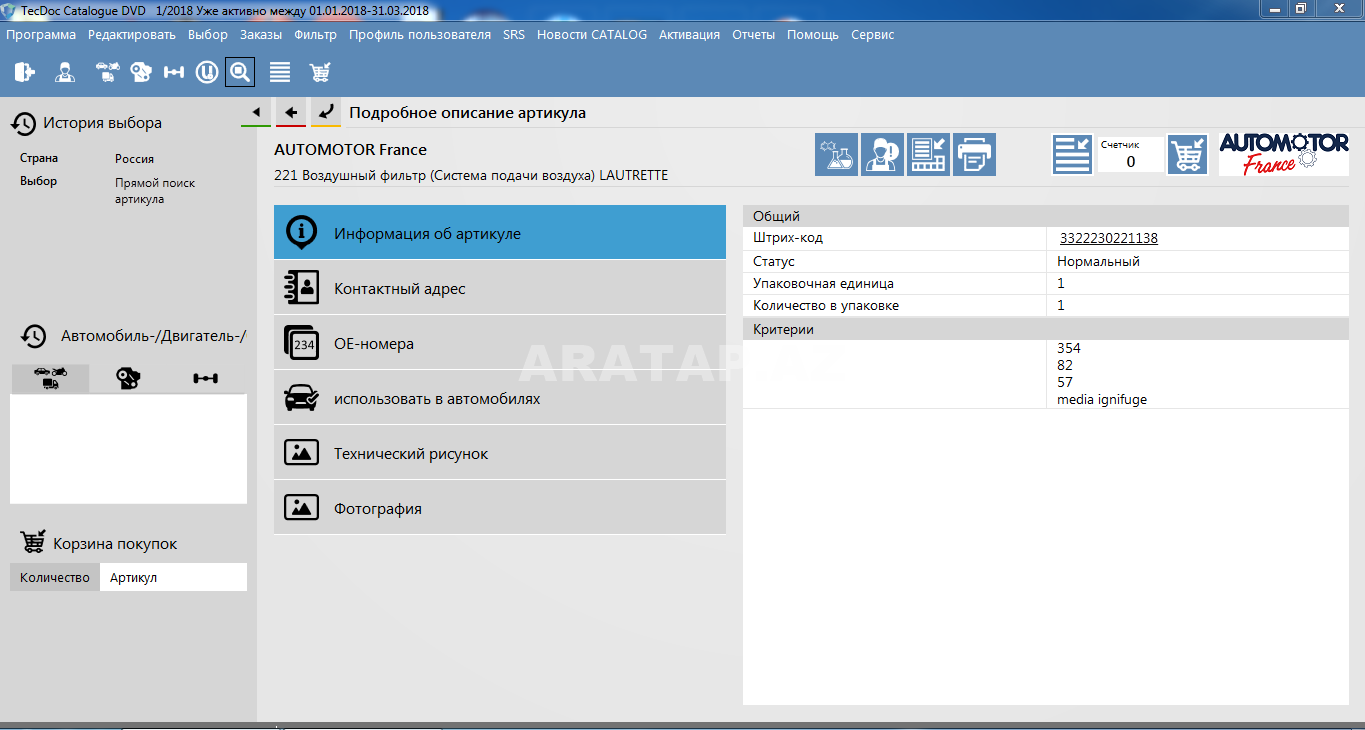Add to list with lines-arrow icon
The image size is (1365, 730).
click(1072, 155)
